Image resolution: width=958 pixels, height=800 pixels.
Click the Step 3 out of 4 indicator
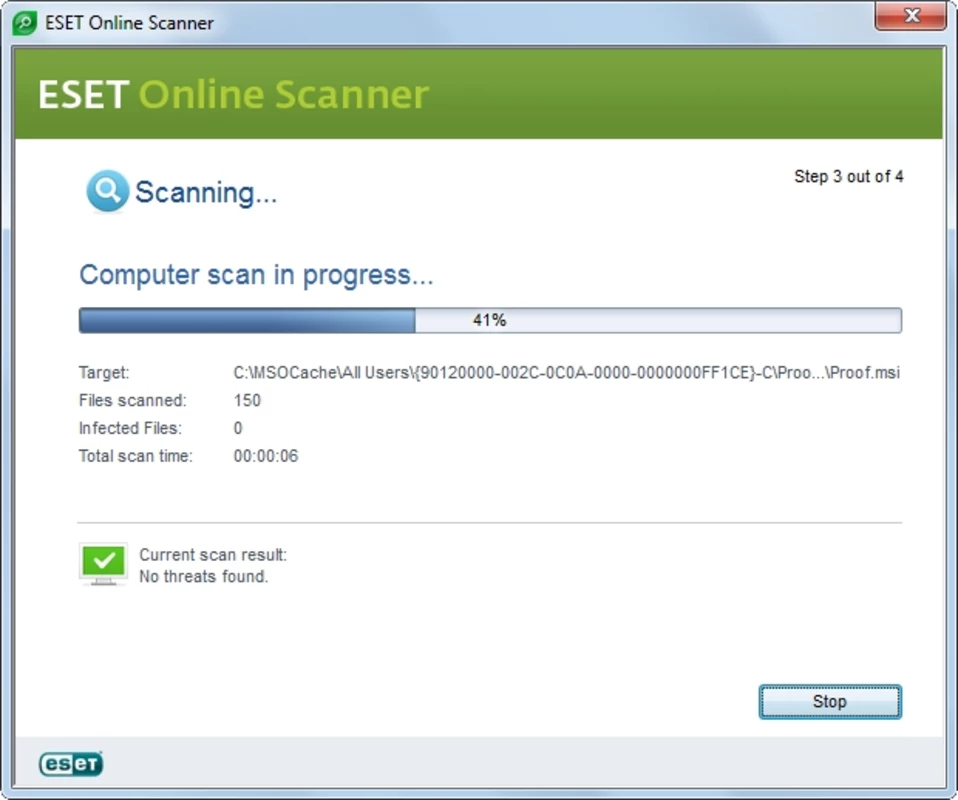pos(848,177)
